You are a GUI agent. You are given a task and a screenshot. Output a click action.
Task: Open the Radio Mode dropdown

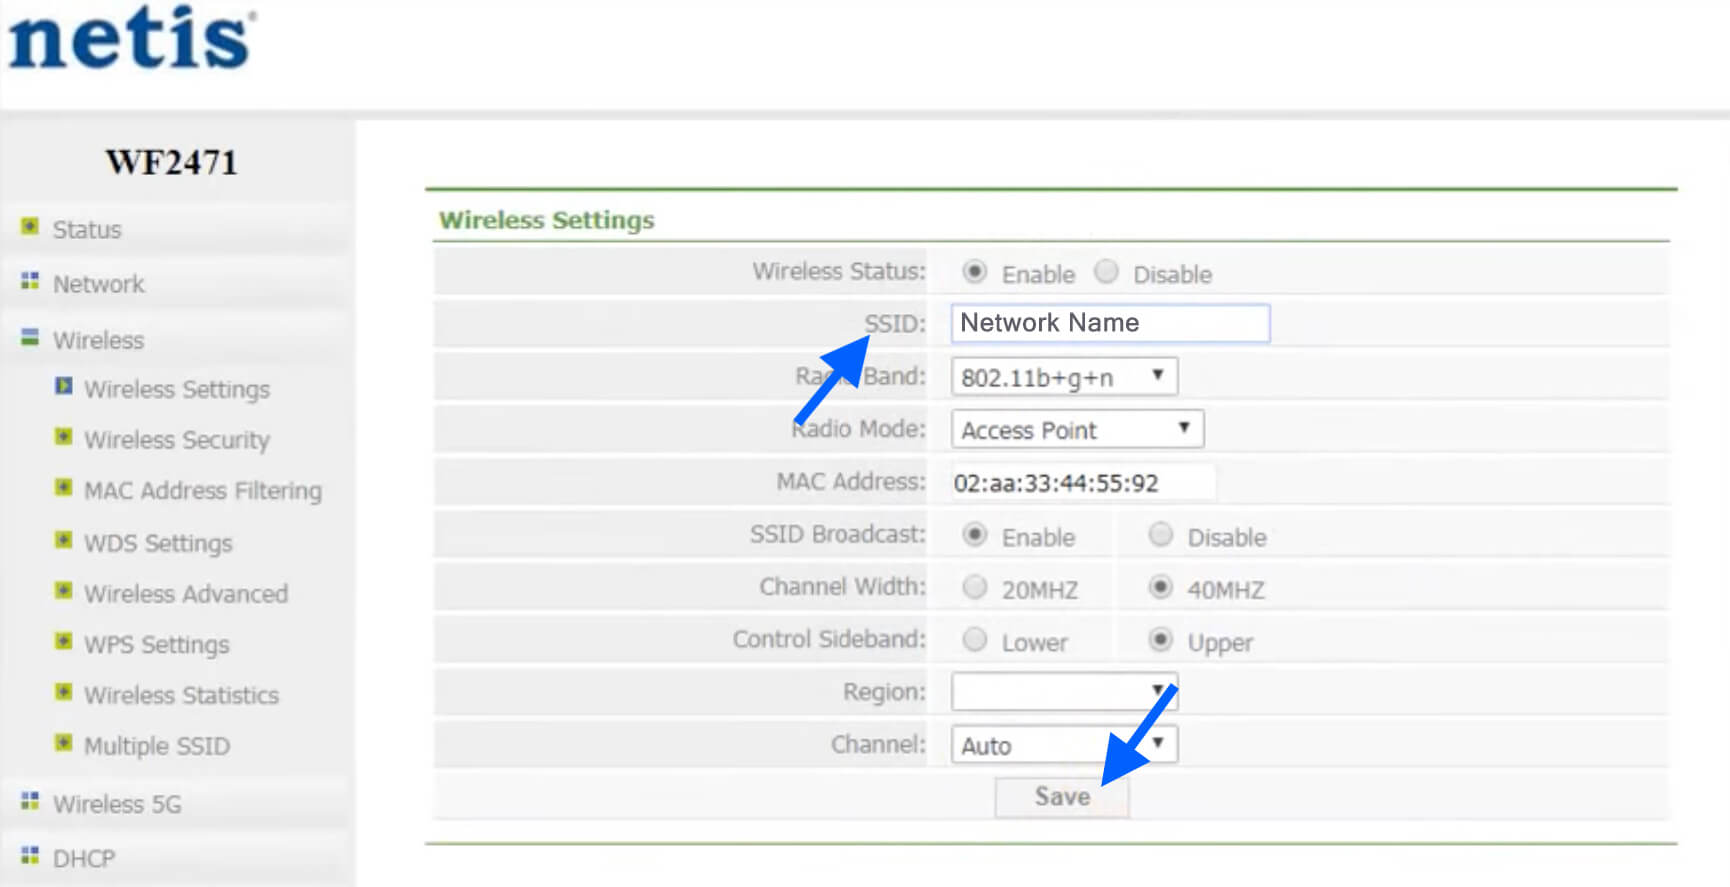click(1077, 430)
